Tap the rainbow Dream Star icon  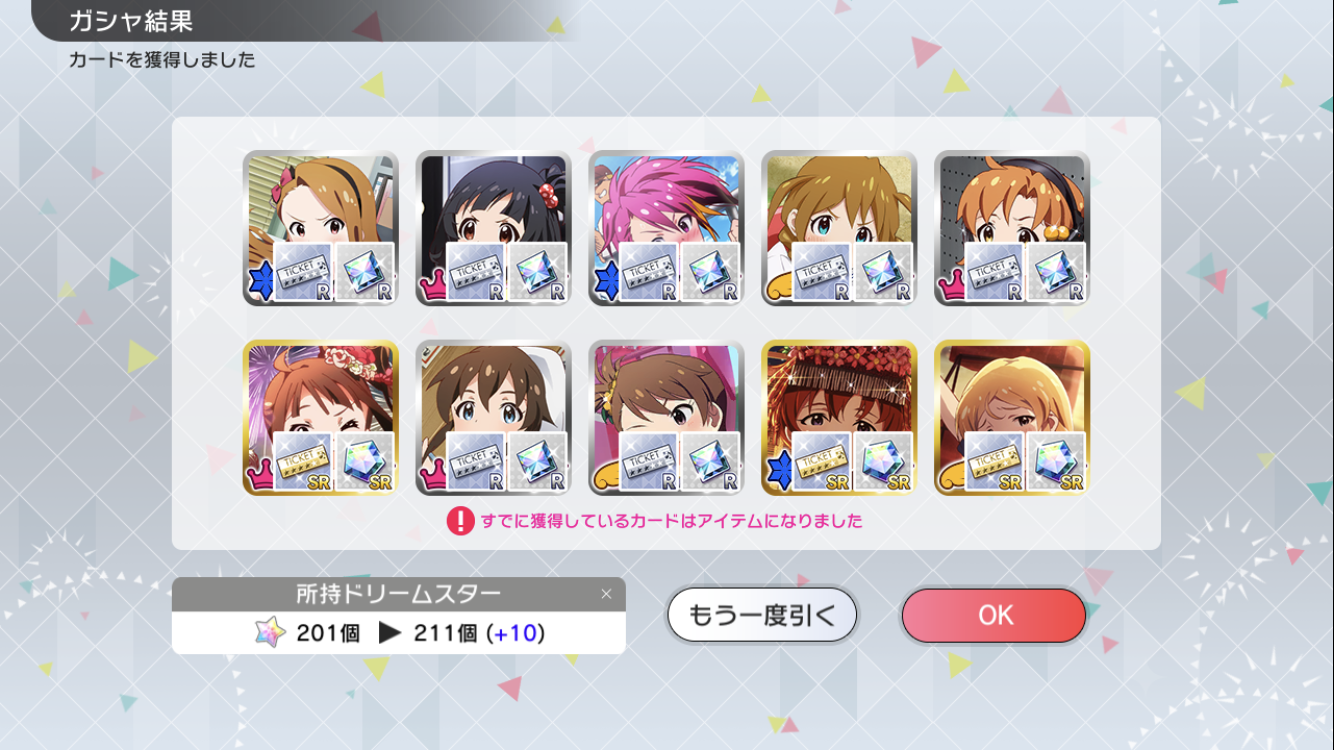269,633
